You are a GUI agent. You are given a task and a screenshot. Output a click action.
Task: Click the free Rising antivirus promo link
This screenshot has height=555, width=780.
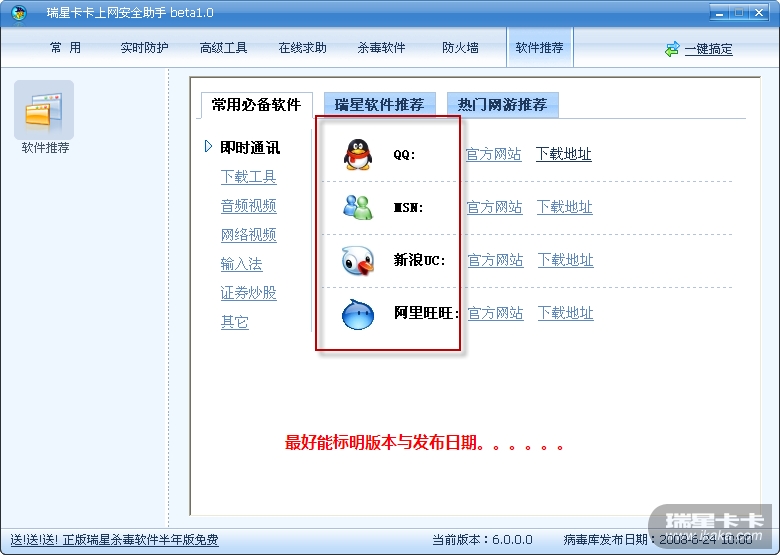(x=114, y=540)
